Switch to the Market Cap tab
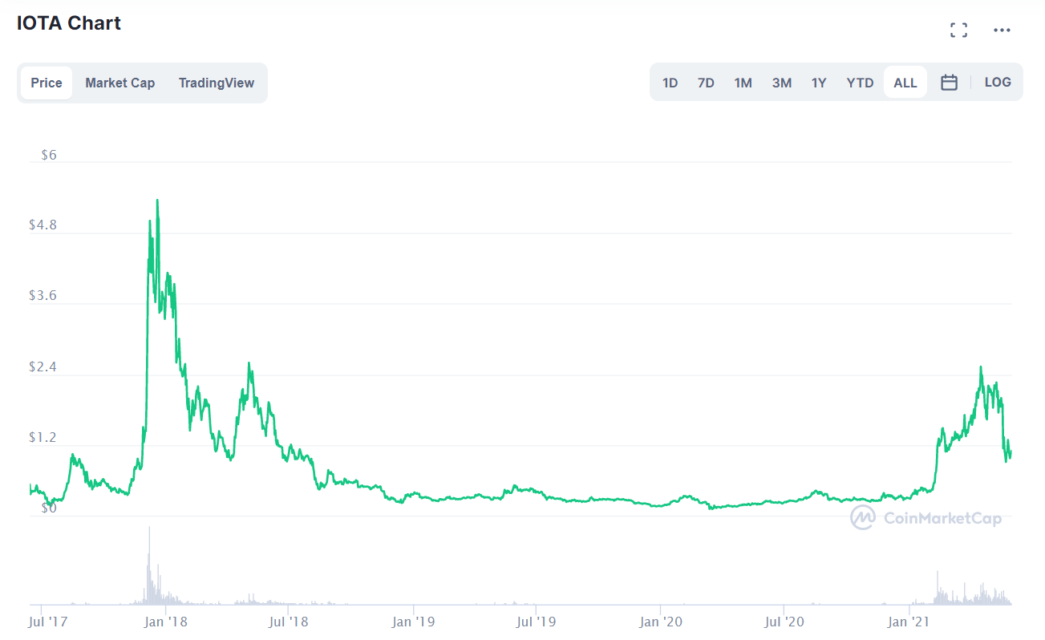This screenshot has height=640, width=1045. coord(120,83)
